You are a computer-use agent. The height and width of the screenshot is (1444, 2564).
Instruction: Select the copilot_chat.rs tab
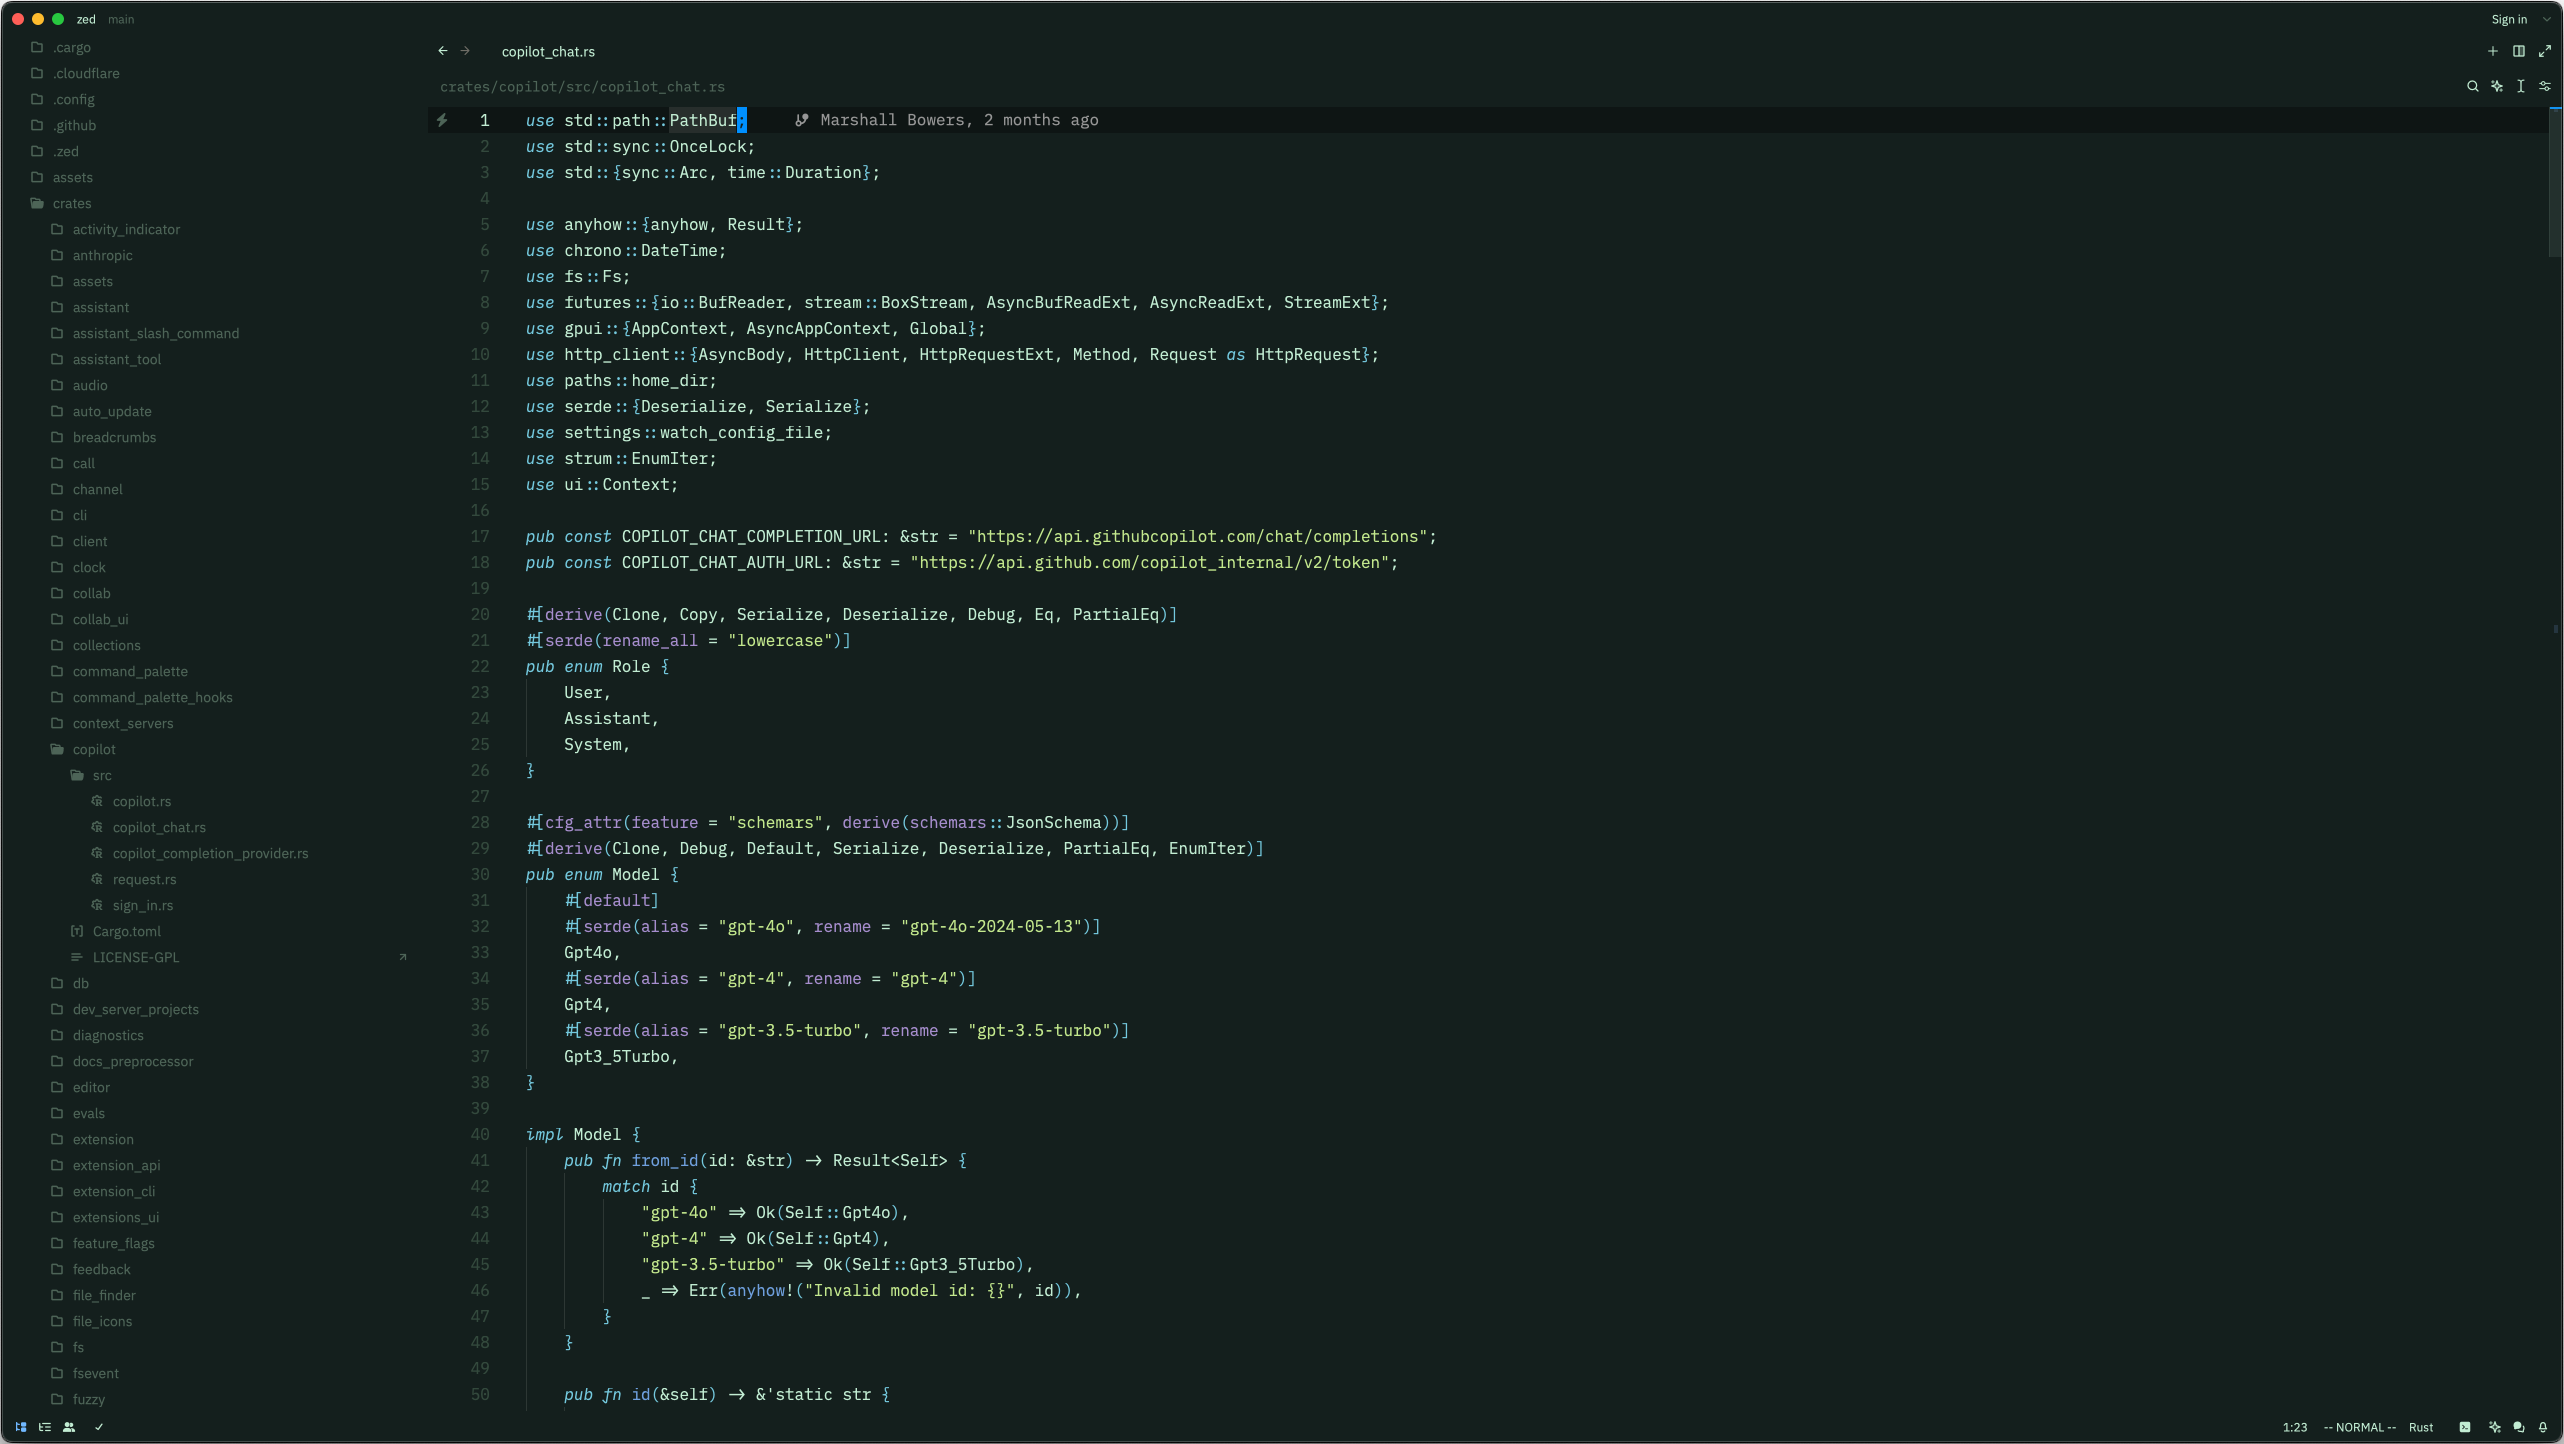548,51
